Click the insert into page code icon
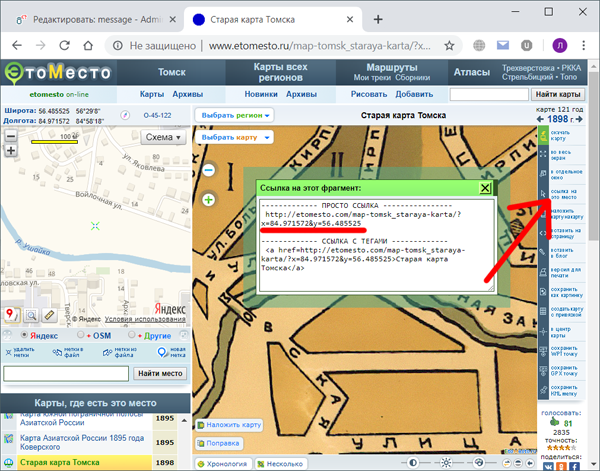The image size is (600, 471). (x=543, y=233)
